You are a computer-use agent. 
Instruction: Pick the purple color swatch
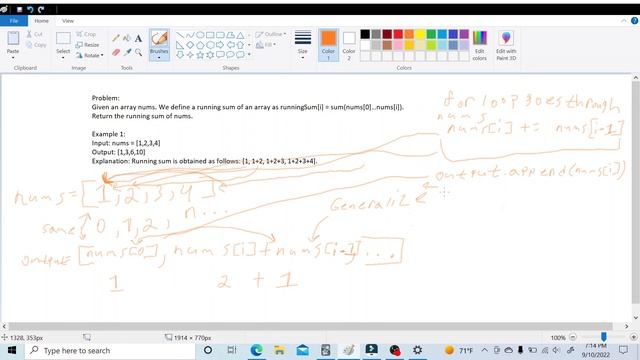(464, 34)
